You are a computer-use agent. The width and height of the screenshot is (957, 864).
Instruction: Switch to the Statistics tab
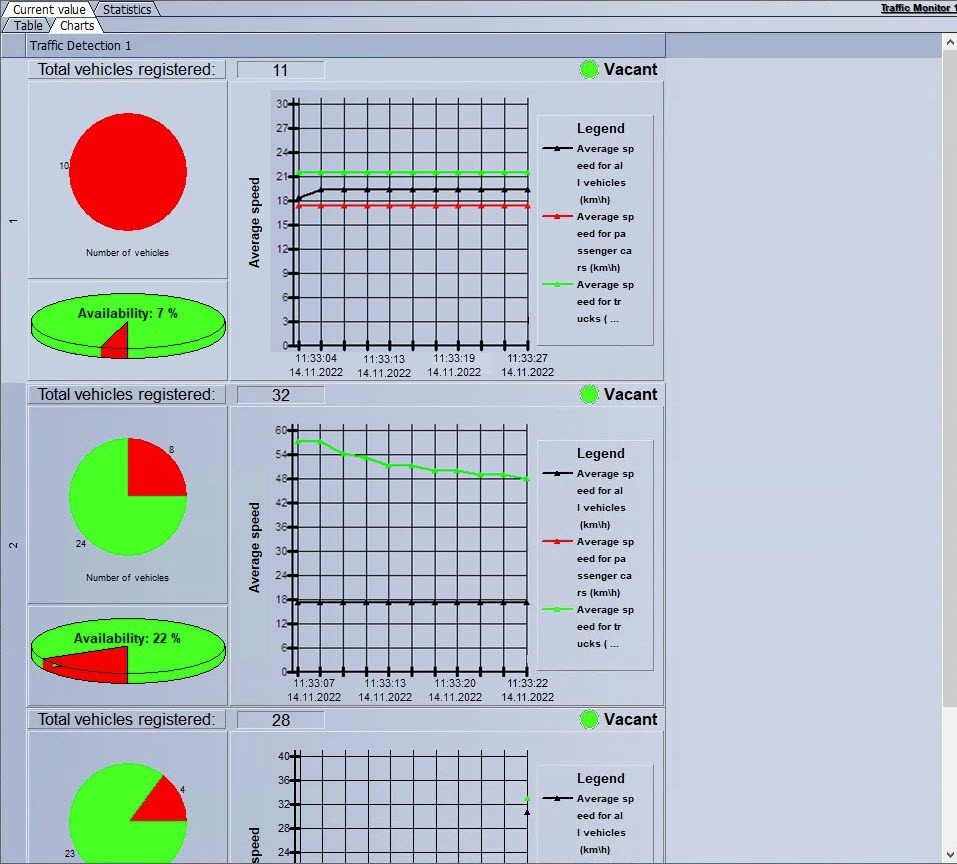point(127,9)
